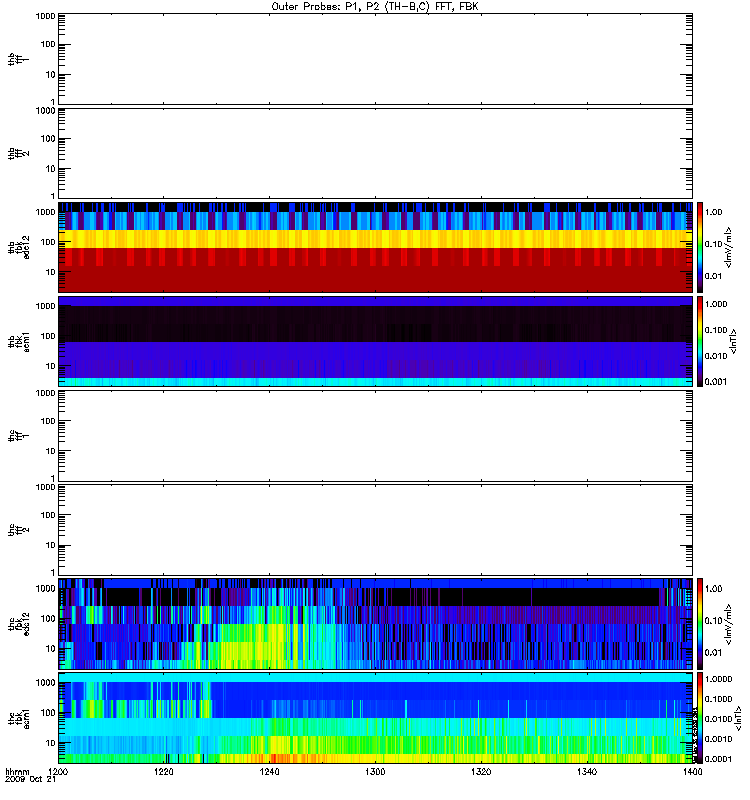Click the '0.01' value on thc edc12 color bar
Image resolution: width=750 pixels, height=800 pixels.
pos(713,653)
